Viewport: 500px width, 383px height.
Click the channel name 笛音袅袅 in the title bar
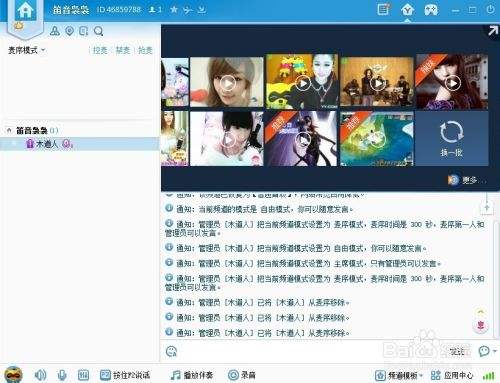click(71, 10)
